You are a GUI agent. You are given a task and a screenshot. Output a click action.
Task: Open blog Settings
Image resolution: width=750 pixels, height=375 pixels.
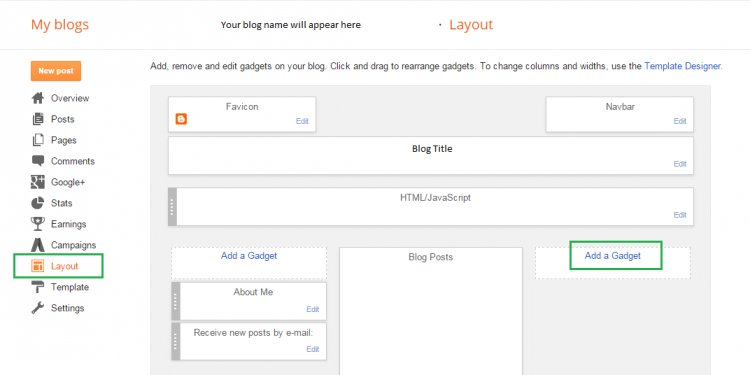(x=67, y=308)
